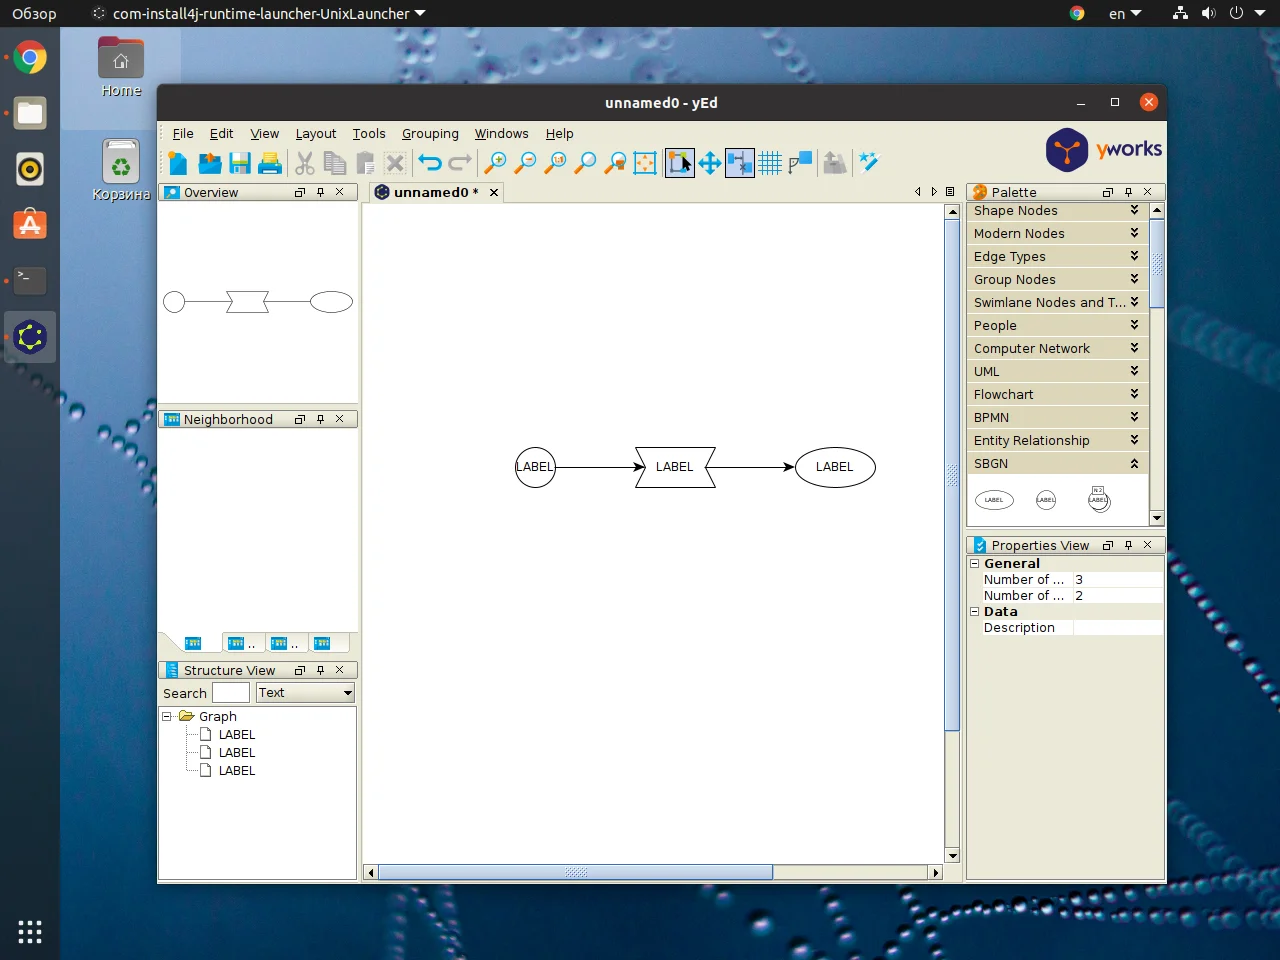Undo the last action via toolbar arrow
Screen dimensions: 1280x960
[429, 162]
